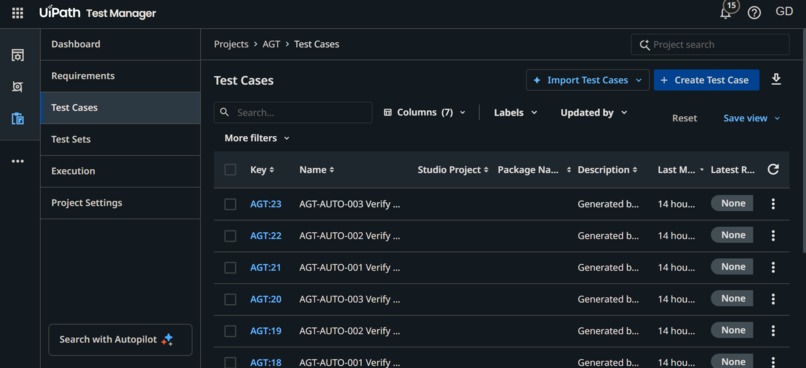Click Reset filters
Image resolution: width=806 pixels, height=368 pixels.
coord(684,118)
